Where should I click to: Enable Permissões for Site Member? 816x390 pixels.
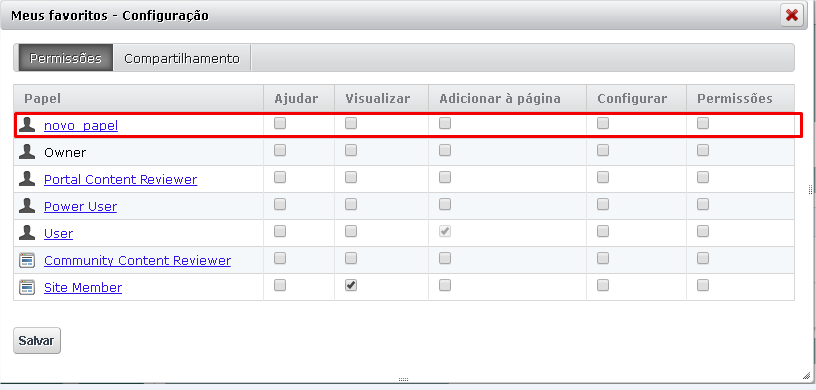[x=703, y=285]
